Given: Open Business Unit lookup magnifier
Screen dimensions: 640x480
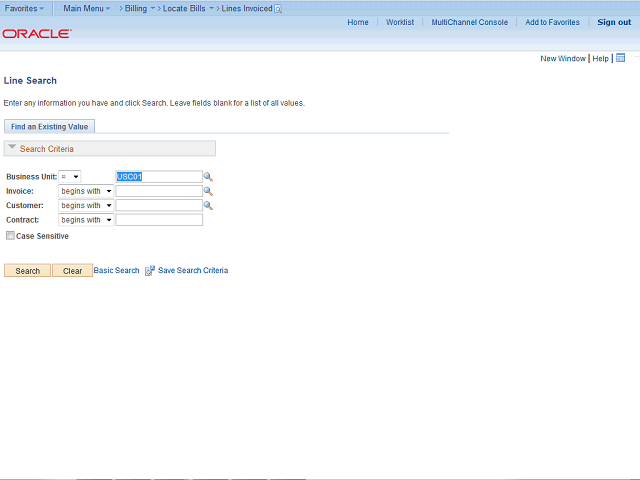Looking at the screenshot, I should coord(208,177).
